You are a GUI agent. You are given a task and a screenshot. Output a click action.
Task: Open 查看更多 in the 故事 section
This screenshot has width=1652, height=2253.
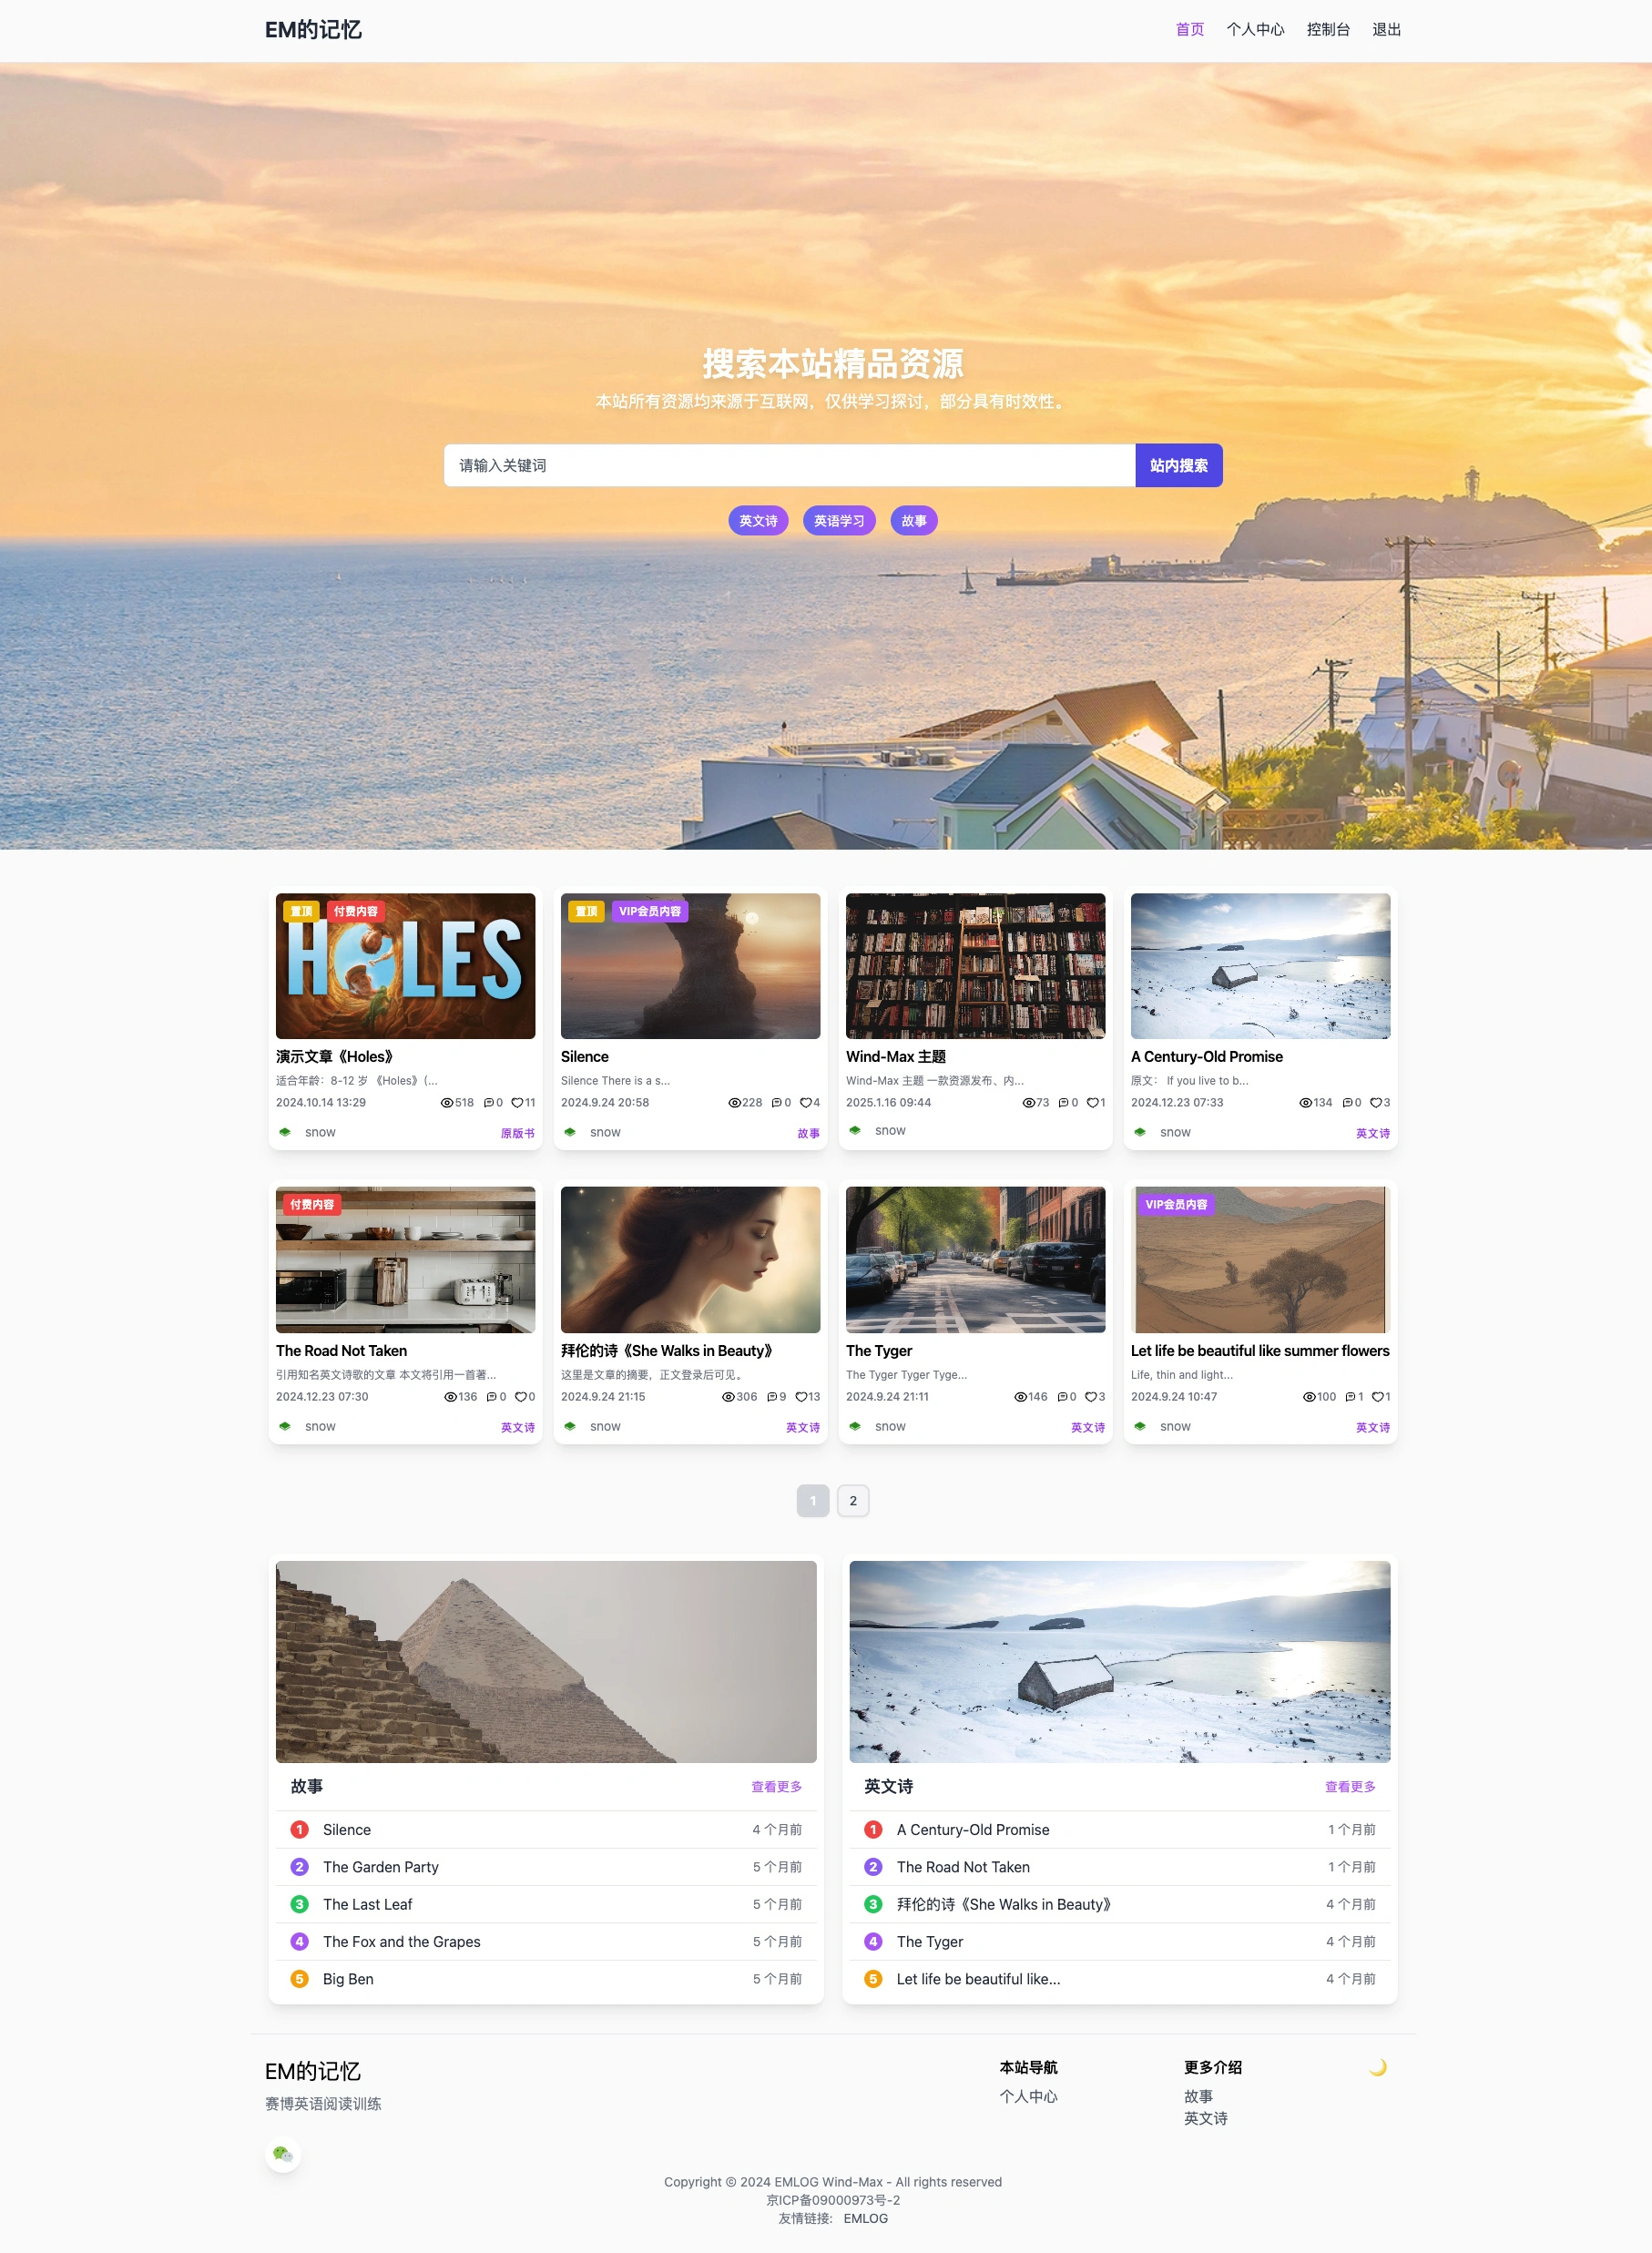(776, 1786)
